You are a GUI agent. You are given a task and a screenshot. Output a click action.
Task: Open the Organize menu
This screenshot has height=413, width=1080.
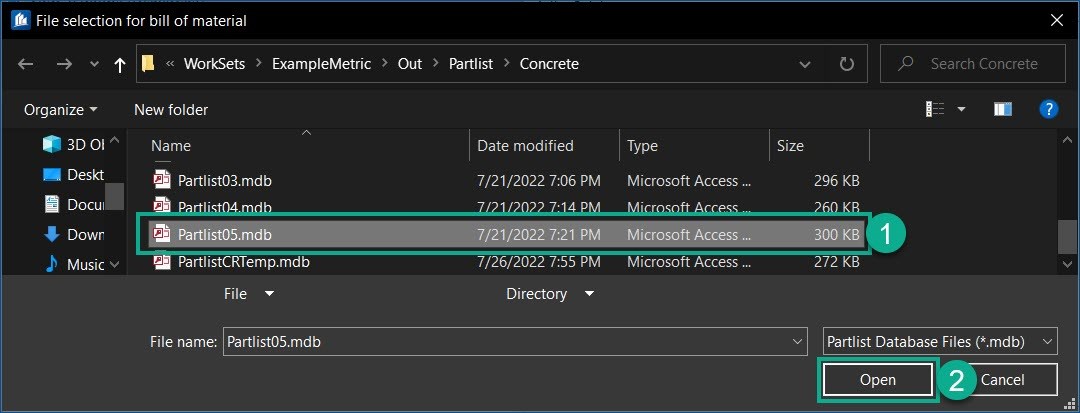(x=61, y=109)
